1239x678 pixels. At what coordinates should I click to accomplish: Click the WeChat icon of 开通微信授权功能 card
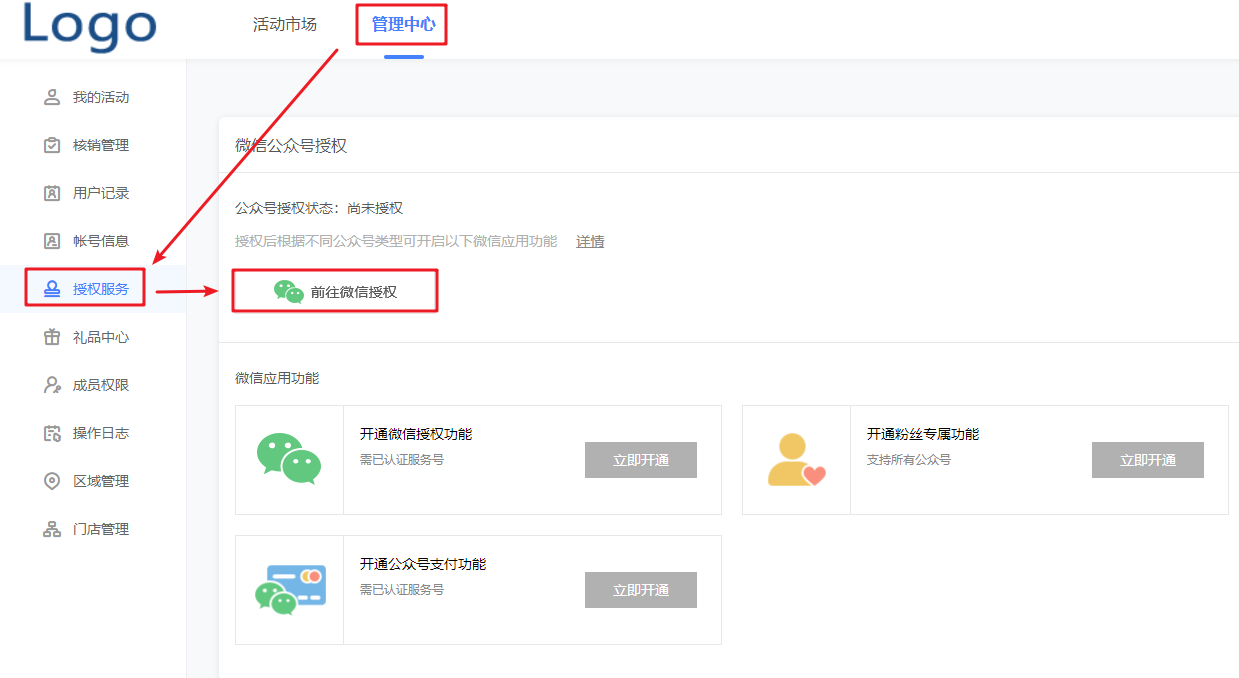pos(289,459)
